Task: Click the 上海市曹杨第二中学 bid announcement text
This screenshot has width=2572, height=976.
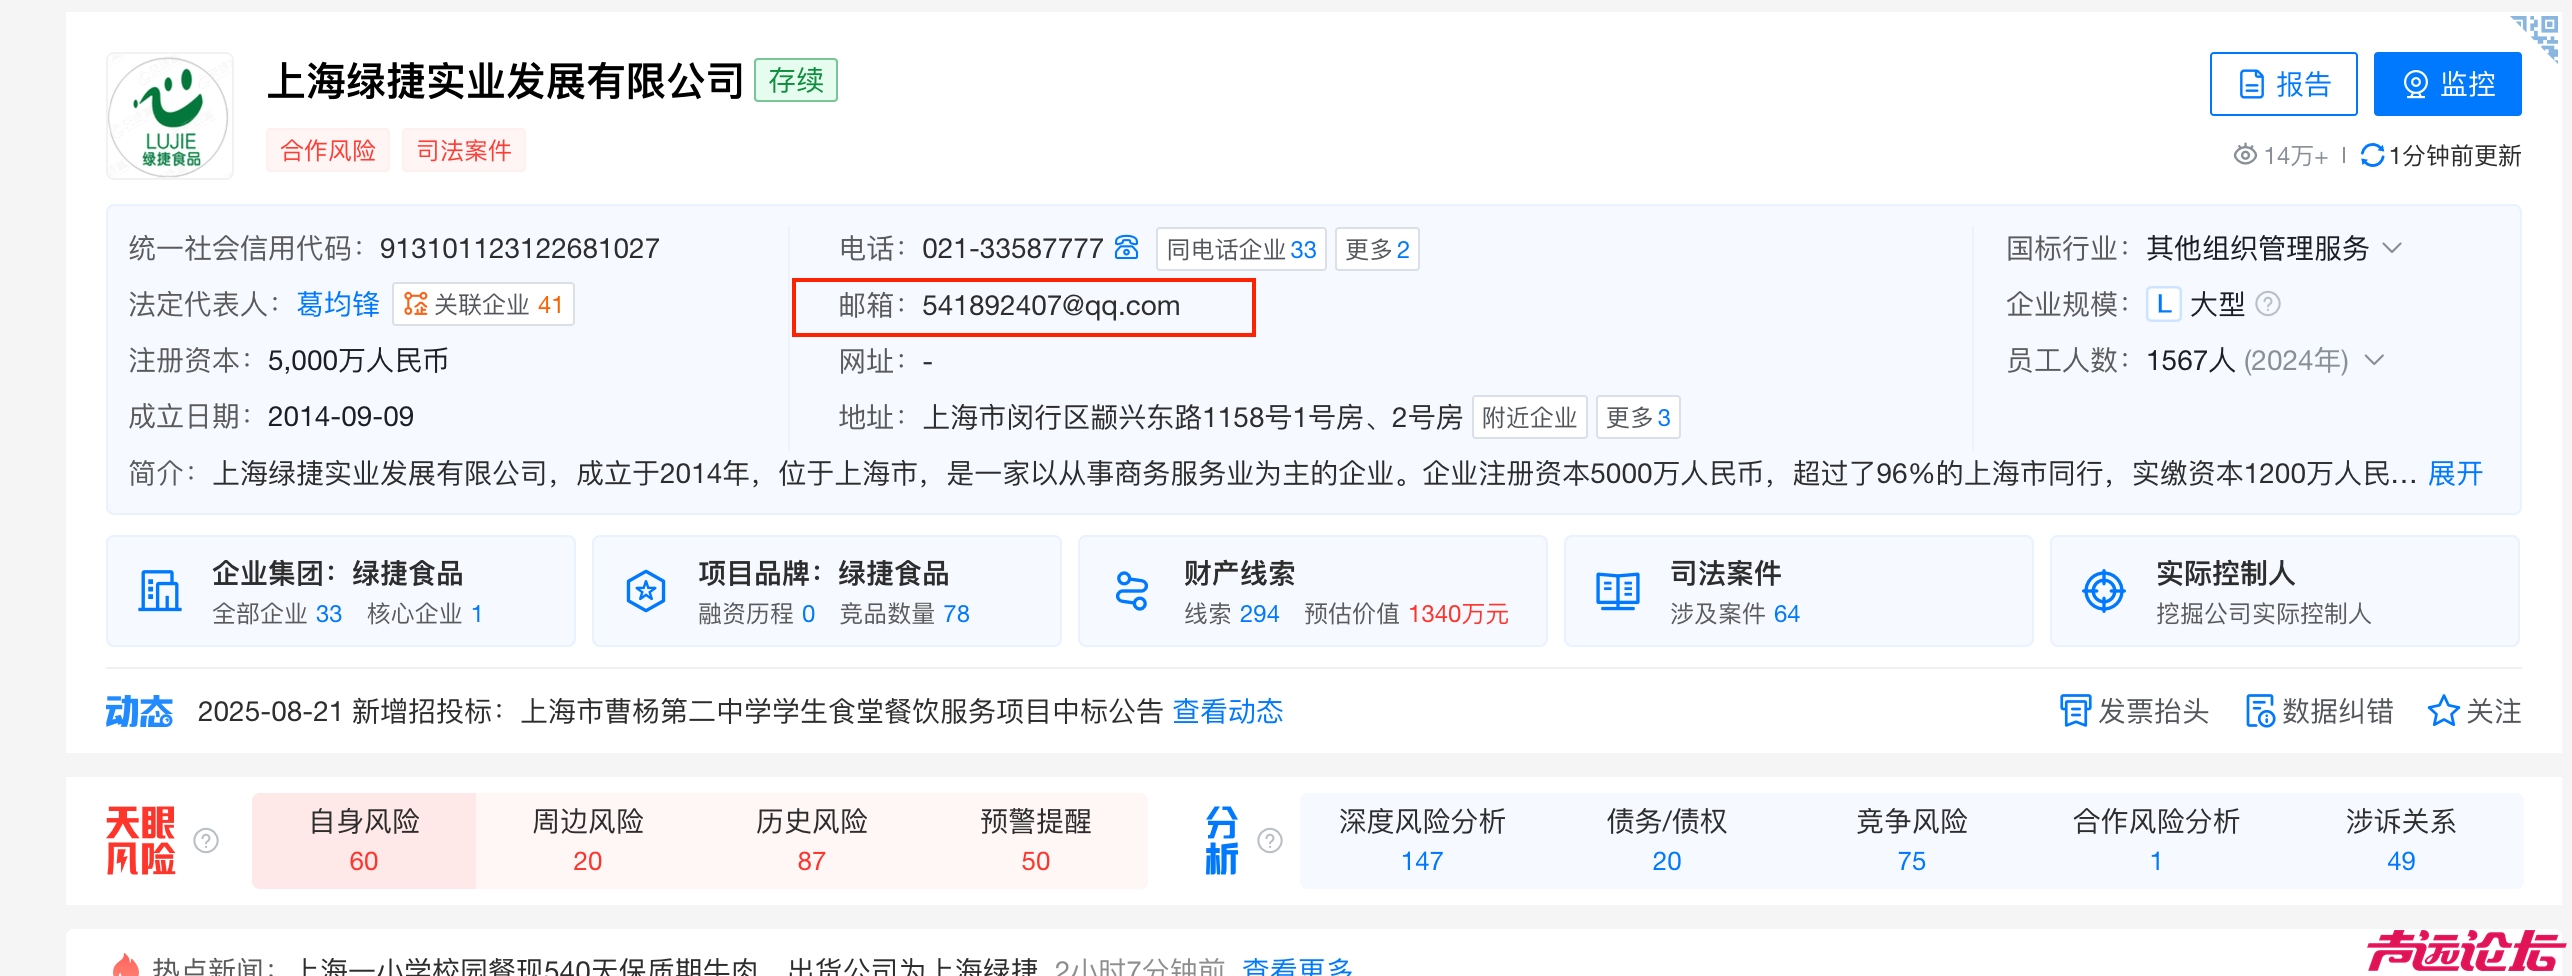Action: (x=842, y=711)
